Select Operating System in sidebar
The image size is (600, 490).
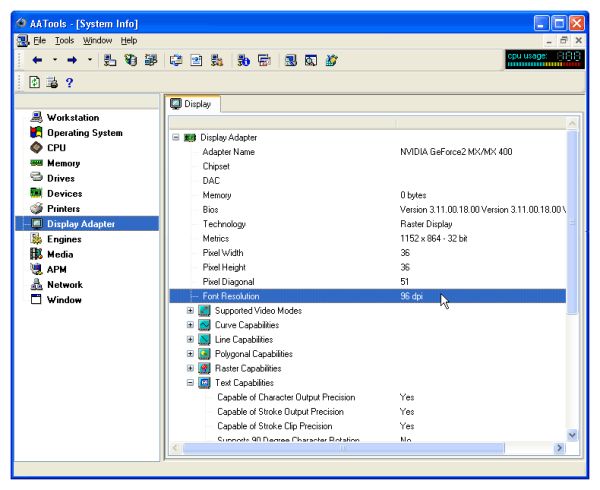tap(84, 133)
